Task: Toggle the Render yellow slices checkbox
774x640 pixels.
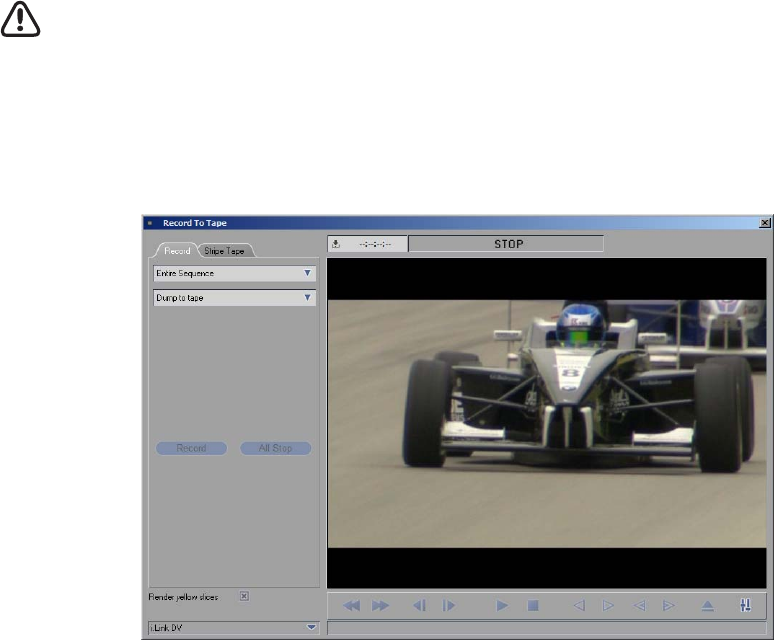Action: 244,596
